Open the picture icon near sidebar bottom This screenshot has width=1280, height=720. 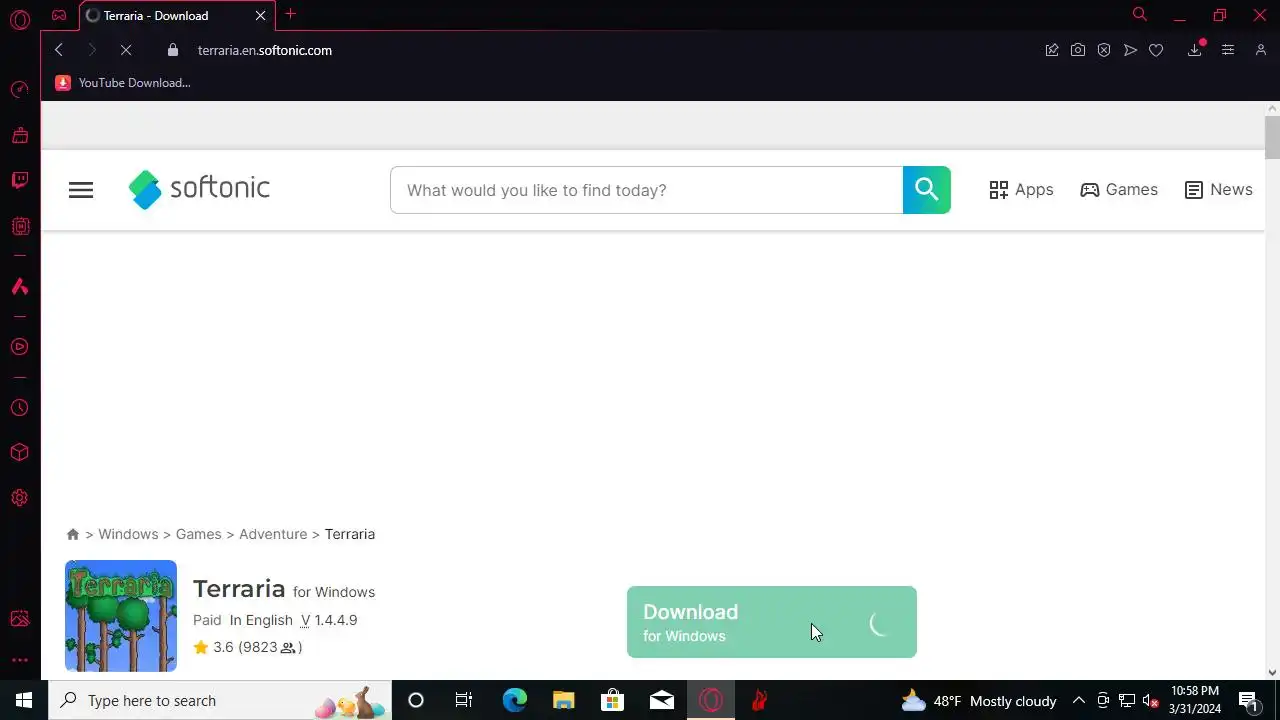tap(19, 619)
